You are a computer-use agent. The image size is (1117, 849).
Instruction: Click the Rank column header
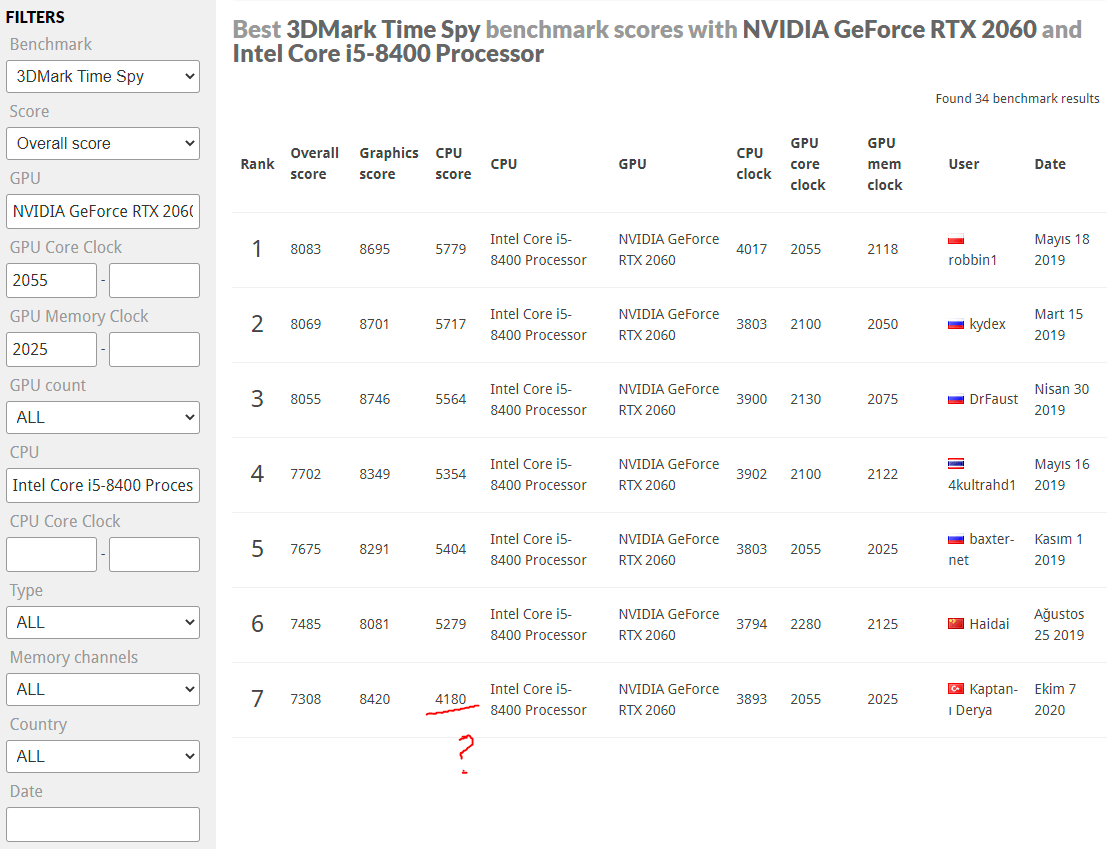pos(257,164)
